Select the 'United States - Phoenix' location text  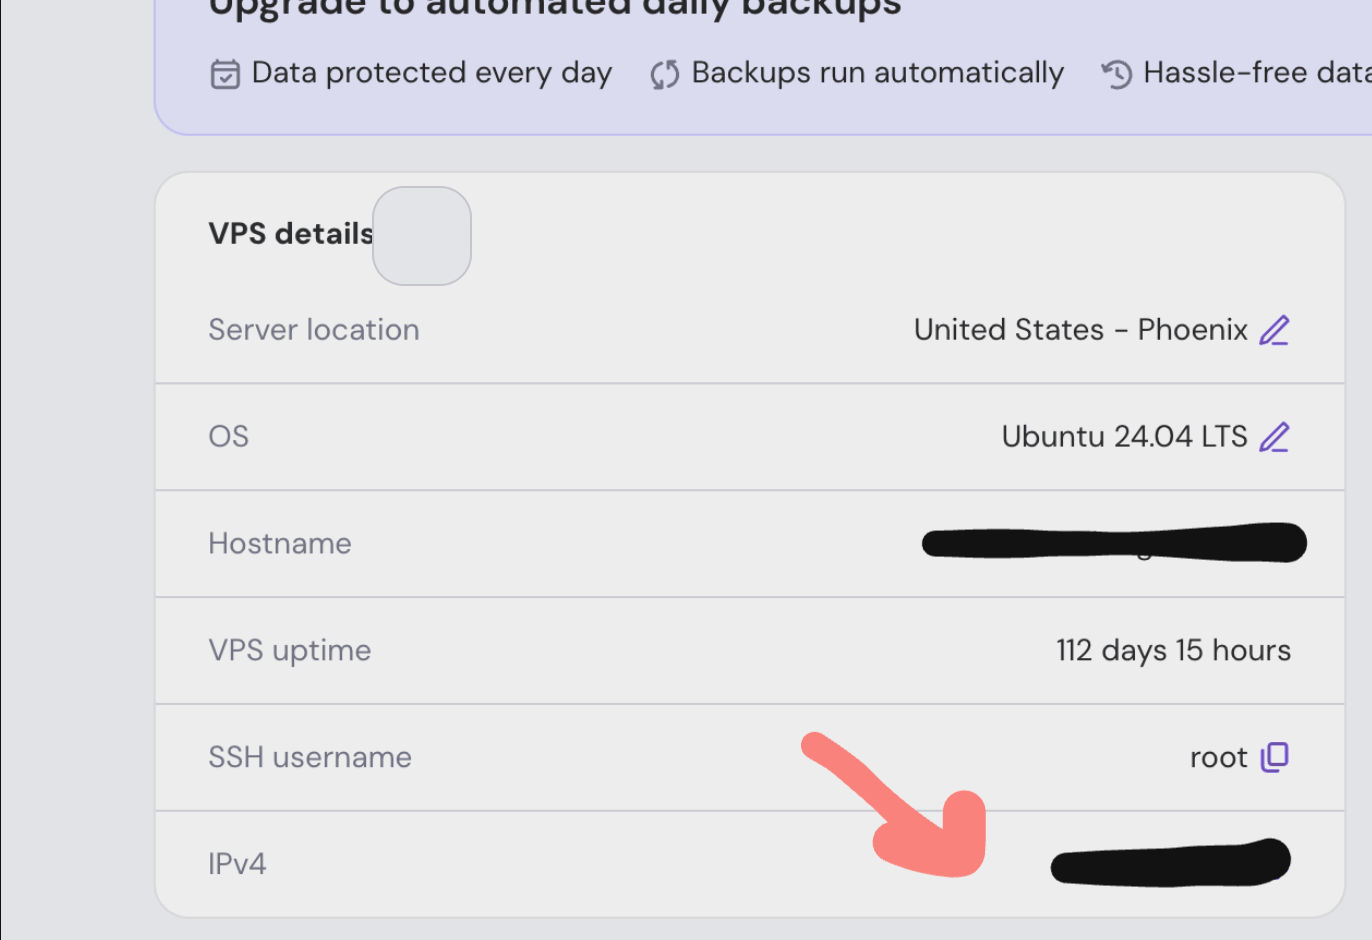(1080, 330)
